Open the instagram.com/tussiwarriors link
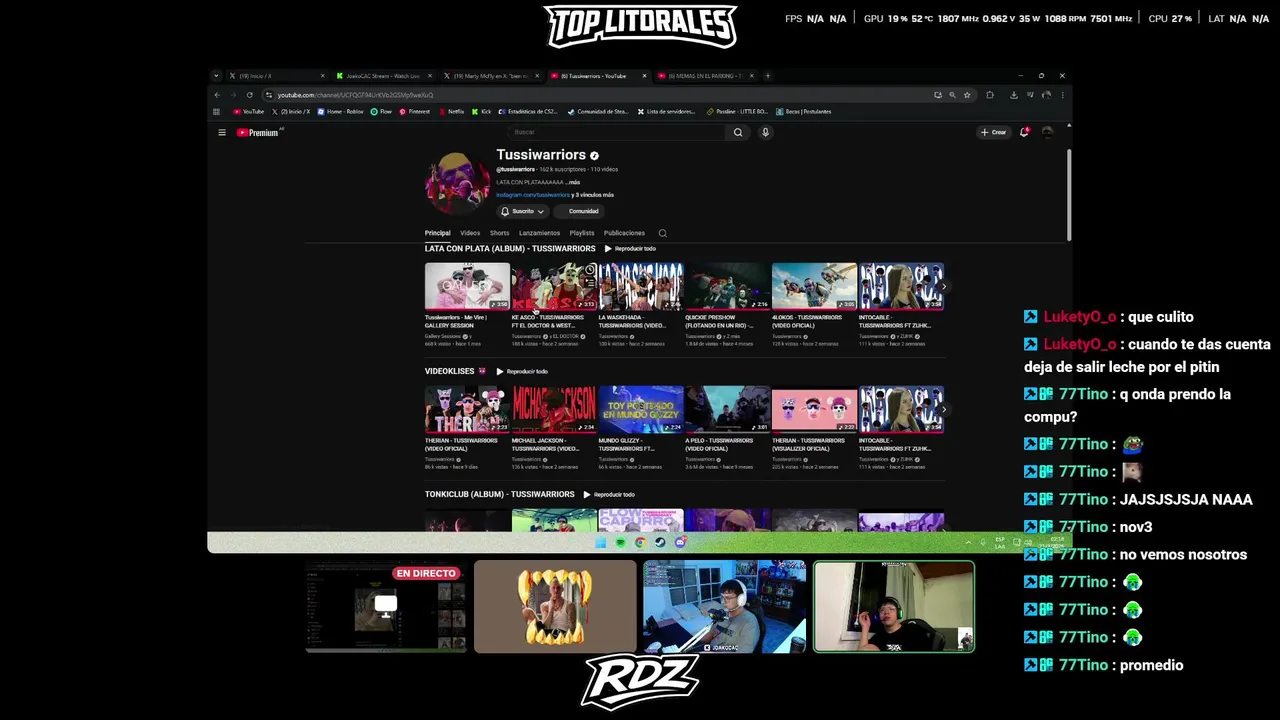Screen dimensions: 1280x720 tap(533, 195)
